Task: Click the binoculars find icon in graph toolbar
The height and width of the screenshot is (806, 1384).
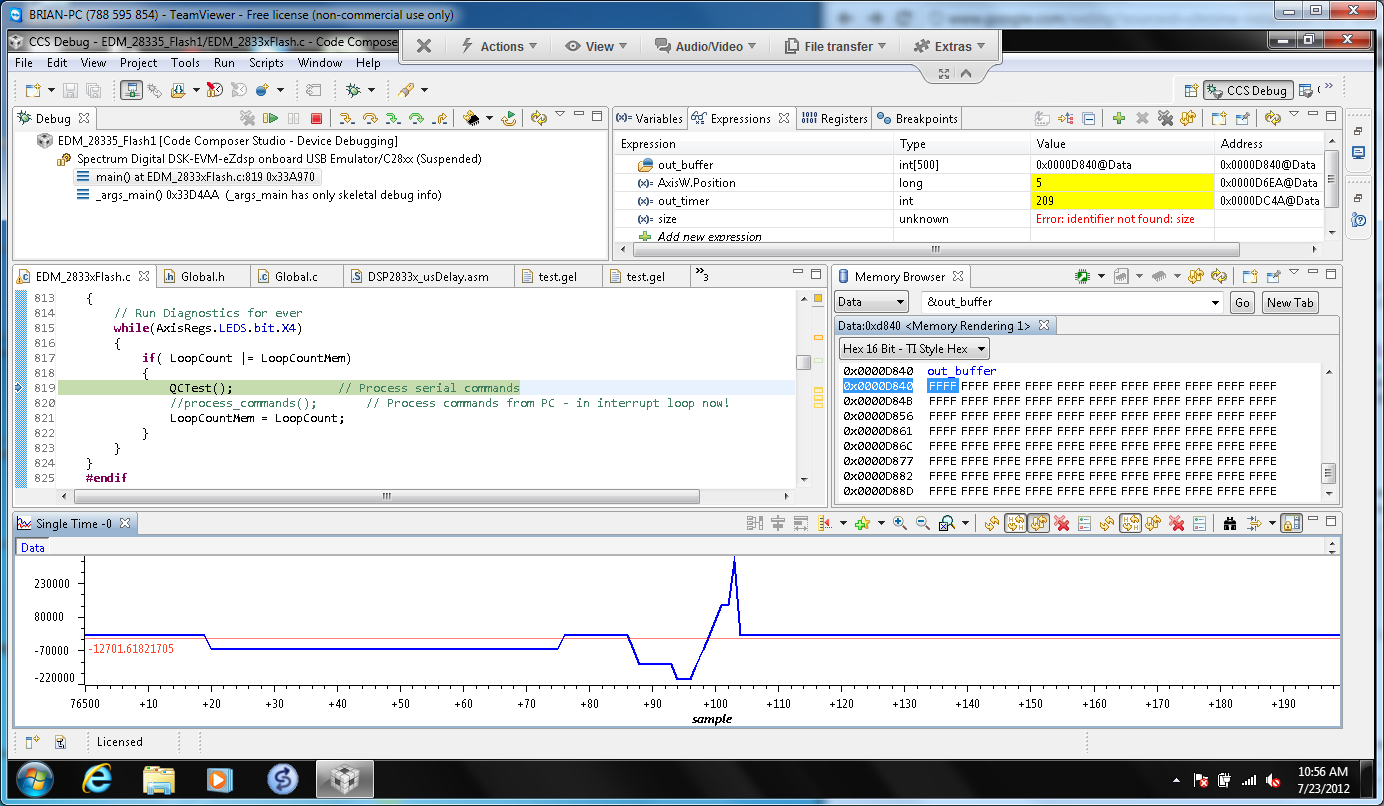Action: pyautogui.click(x=1230, y=523)
